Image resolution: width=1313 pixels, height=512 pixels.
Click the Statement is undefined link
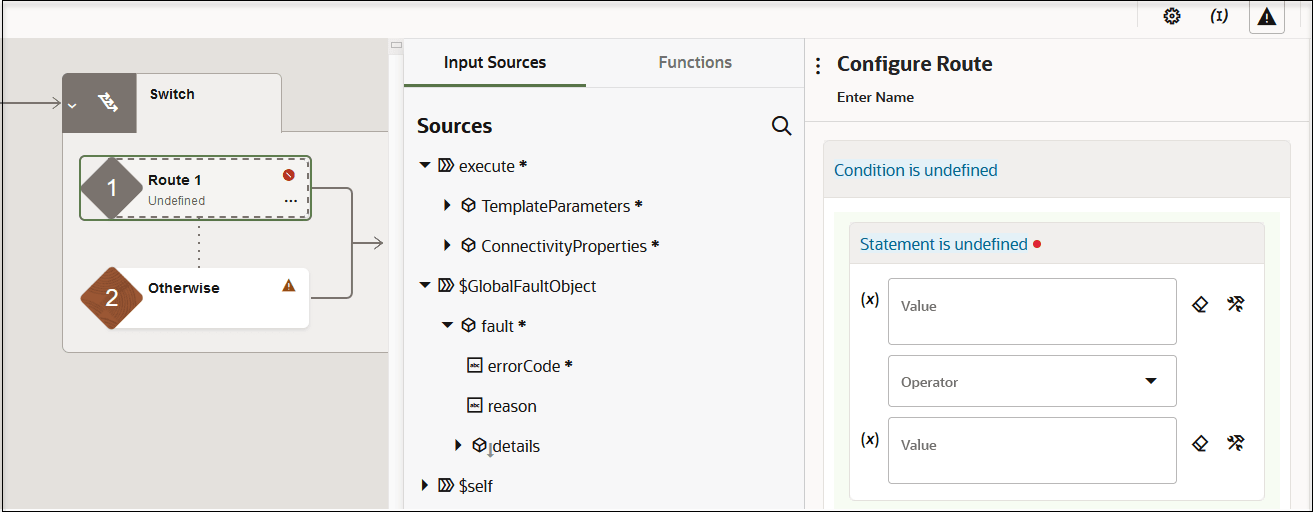944,244
